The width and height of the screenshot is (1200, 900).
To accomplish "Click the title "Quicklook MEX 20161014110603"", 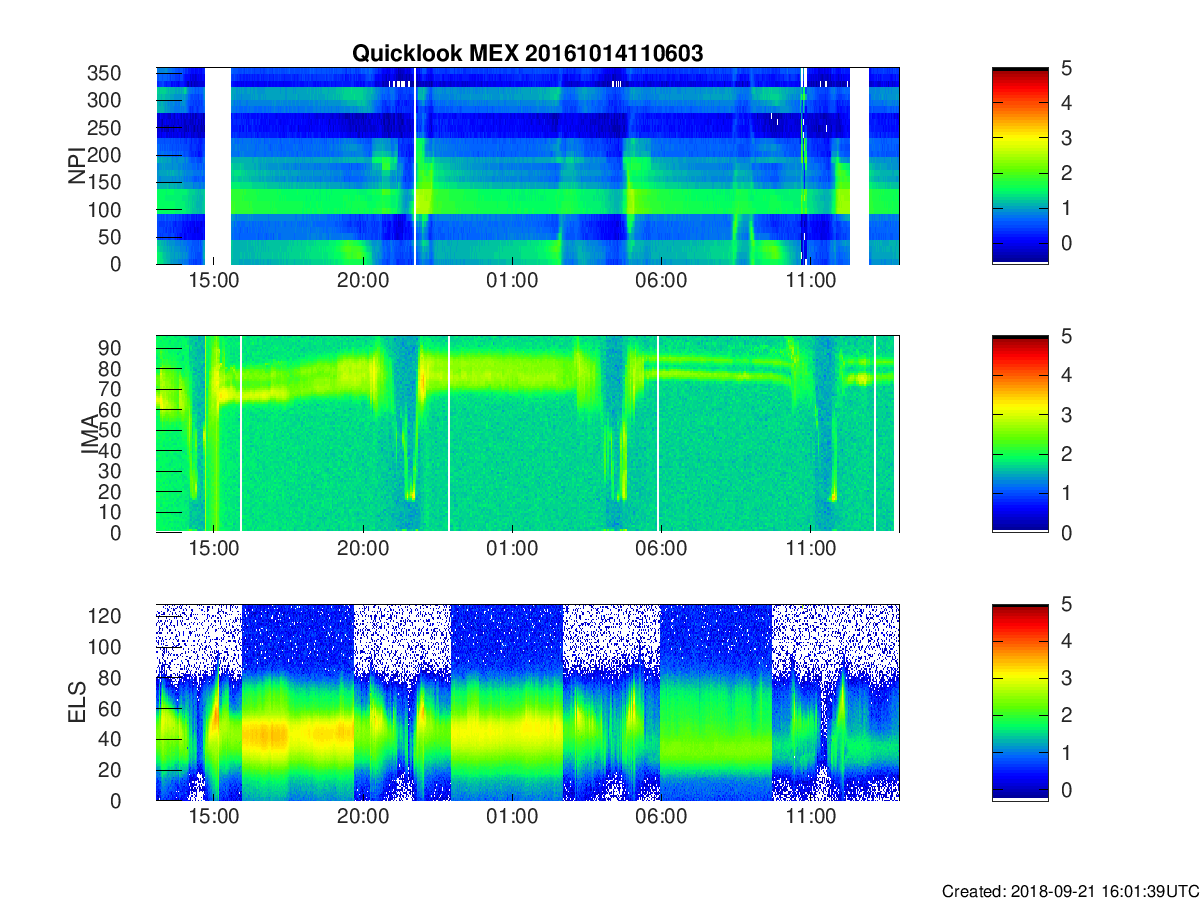I will point(527,54).
